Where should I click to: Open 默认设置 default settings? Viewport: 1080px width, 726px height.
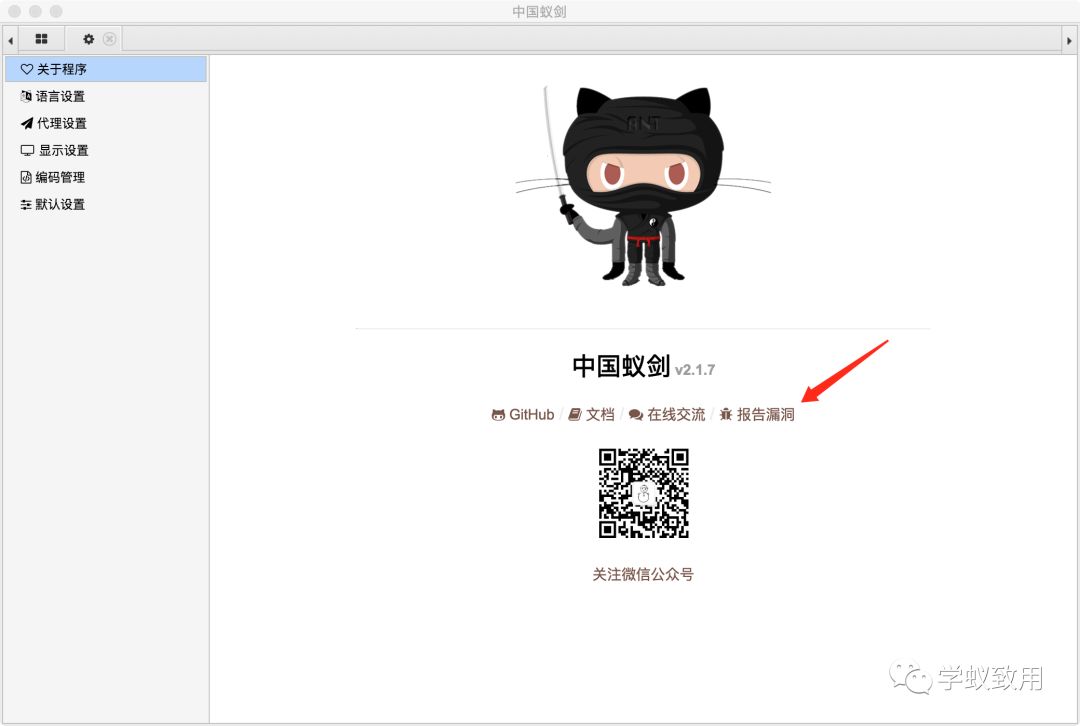(x=105, y=204)
